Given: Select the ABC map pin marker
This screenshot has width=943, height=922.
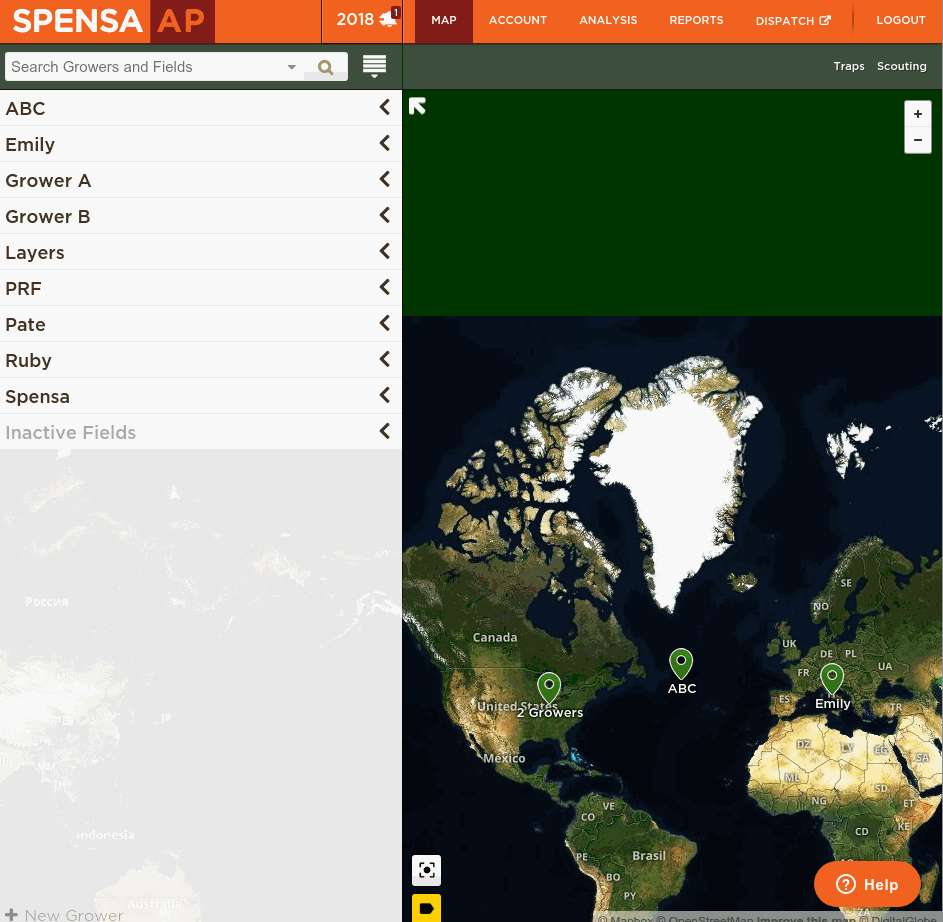Looking at the screenshot, I should (681, 663).
